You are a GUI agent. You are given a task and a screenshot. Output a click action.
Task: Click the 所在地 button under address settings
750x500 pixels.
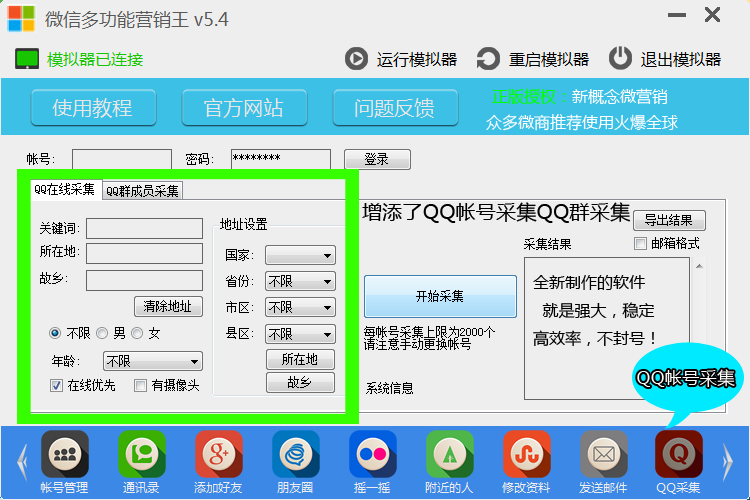pyautogui.click(x=300, y=359)
